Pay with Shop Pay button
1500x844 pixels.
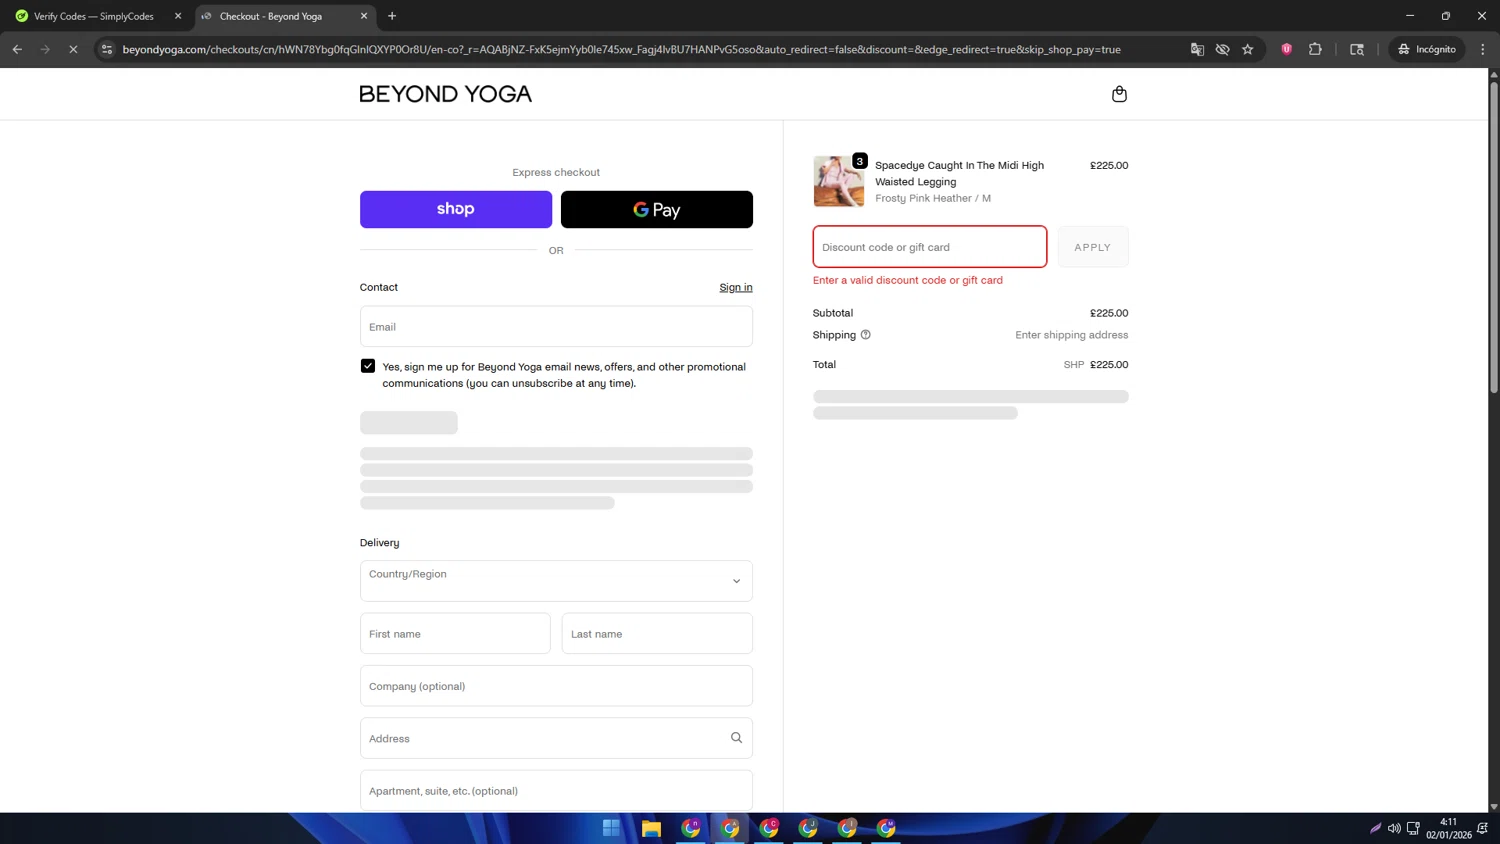tap(456, 209)
